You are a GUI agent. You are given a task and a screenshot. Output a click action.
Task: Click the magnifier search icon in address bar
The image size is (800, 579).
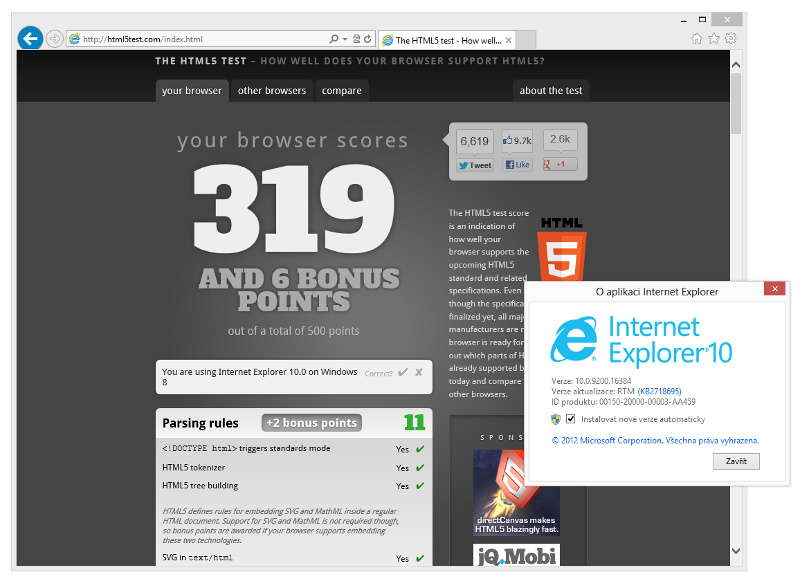coord(334,39)
